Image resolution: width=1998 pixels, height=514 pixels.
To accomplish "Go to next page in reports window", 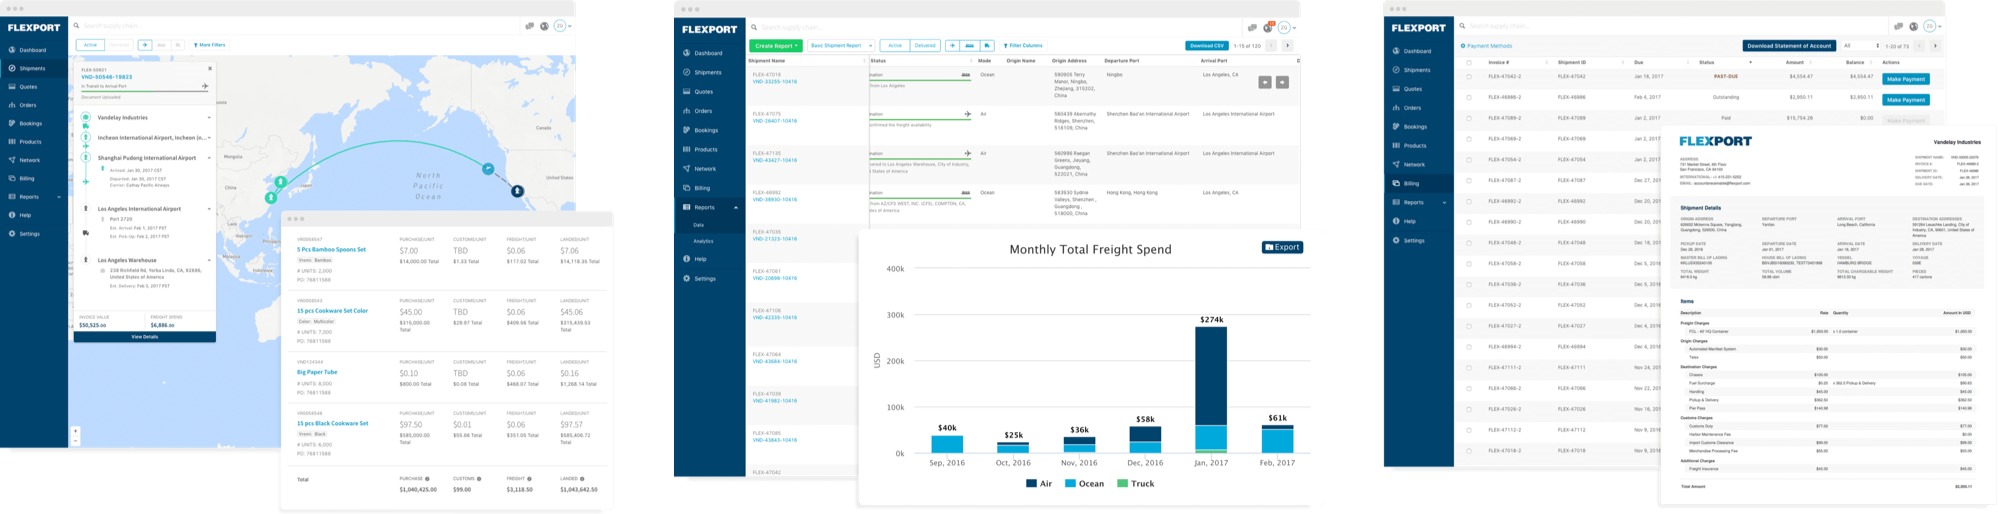I will [x=1287, y=45].
